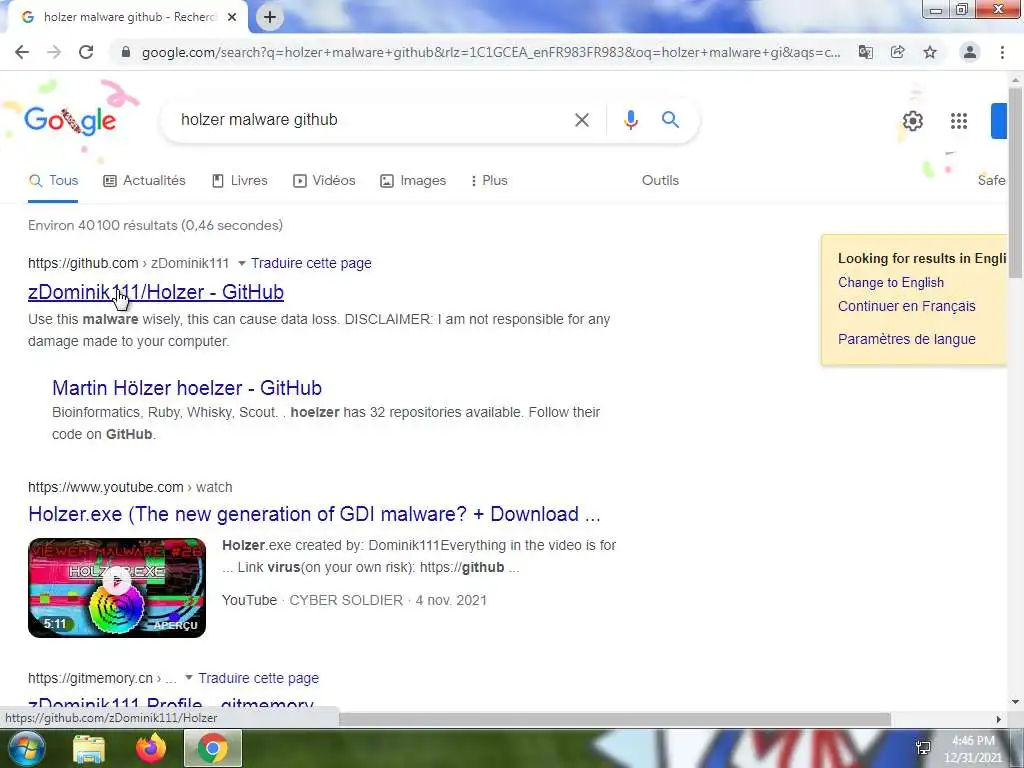Click the Google doodle logo
The width and height of the screenshot is (1024, 768).
(x=71, y=121)
